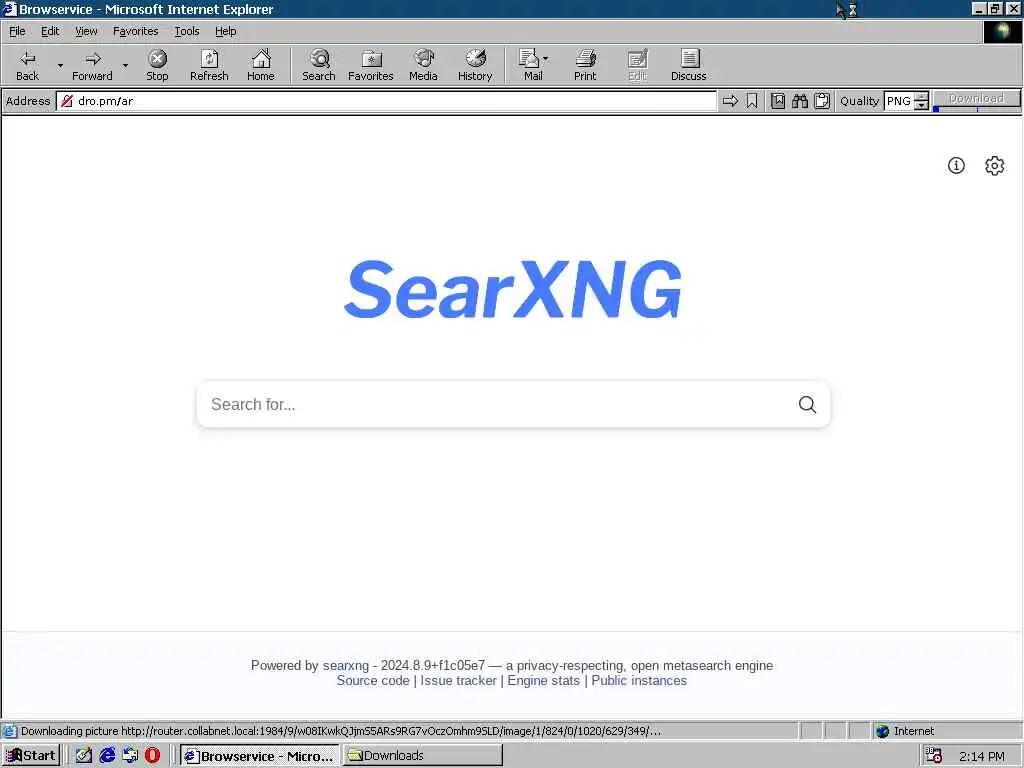Open the File menu
This screenshot has width=1024, height=768.
[17, 31]
